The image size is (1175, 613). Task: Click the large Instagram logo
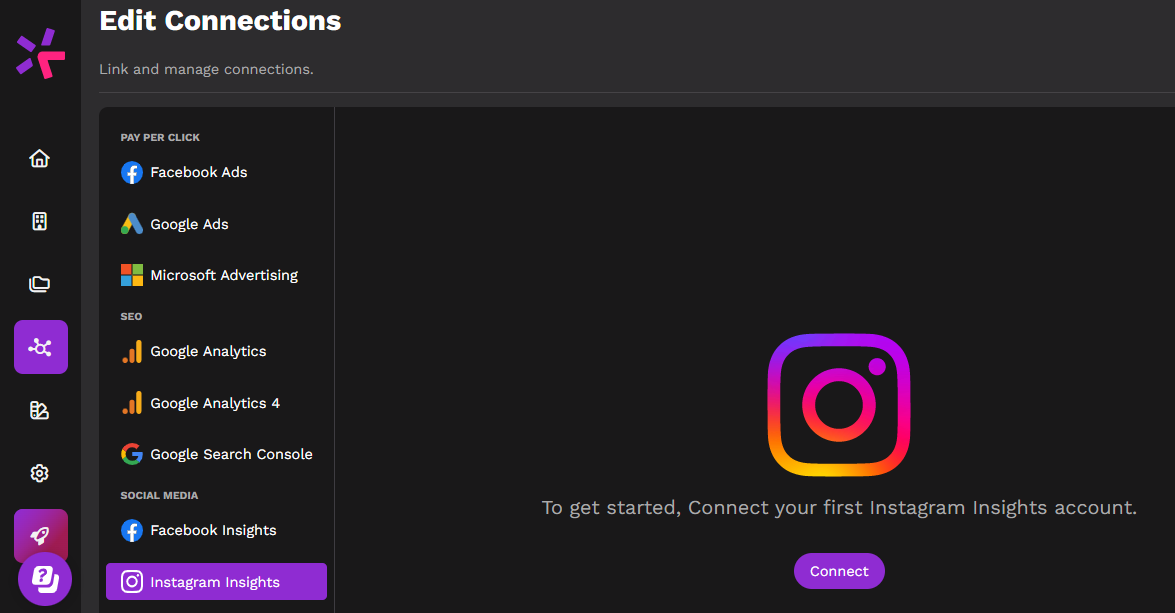tap(839, 405)
